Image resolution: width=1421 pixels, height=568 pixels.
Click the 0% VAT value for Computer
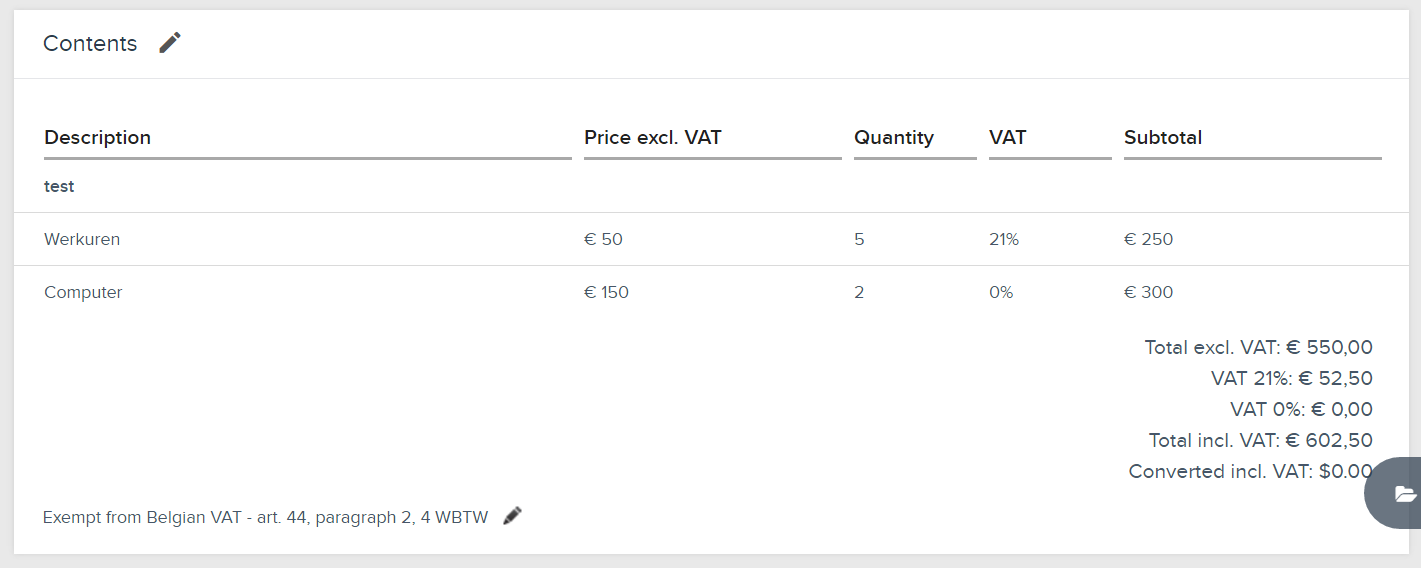[1001, 292]
